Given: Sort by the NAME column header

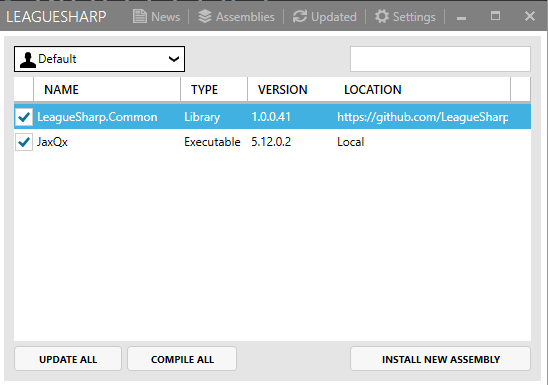Looking at the screenshot, I should (x=107, y=89).
